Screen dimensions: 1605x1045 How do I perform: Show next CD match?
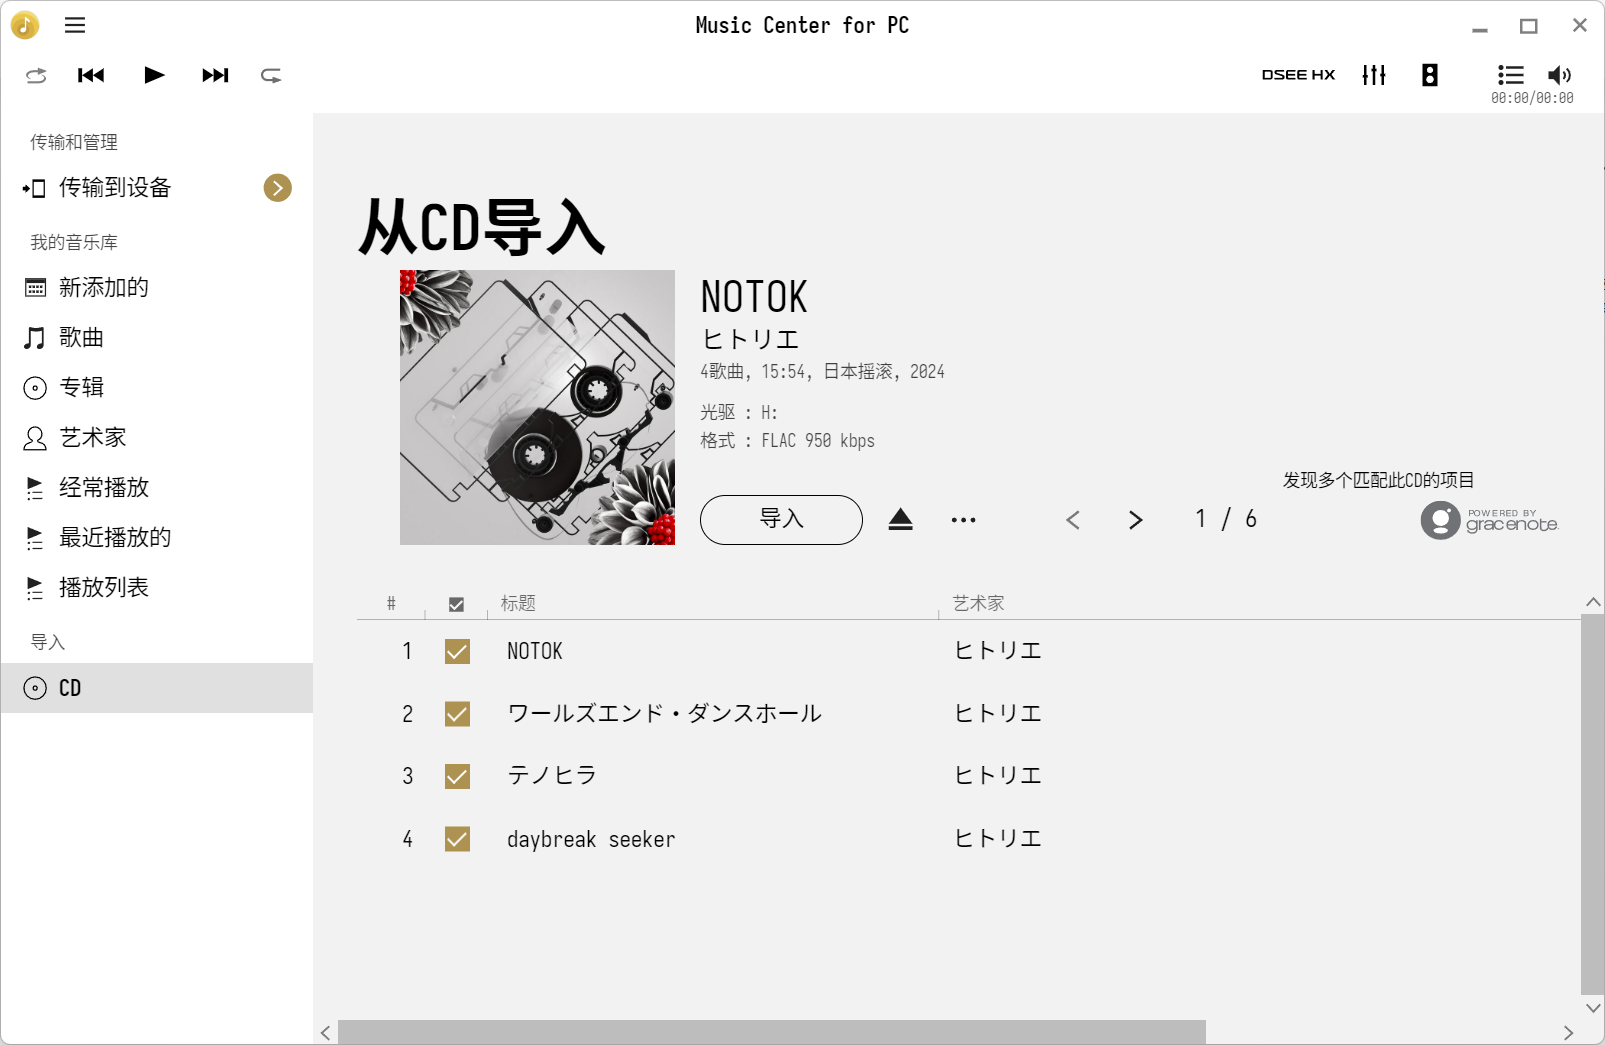1135,520
